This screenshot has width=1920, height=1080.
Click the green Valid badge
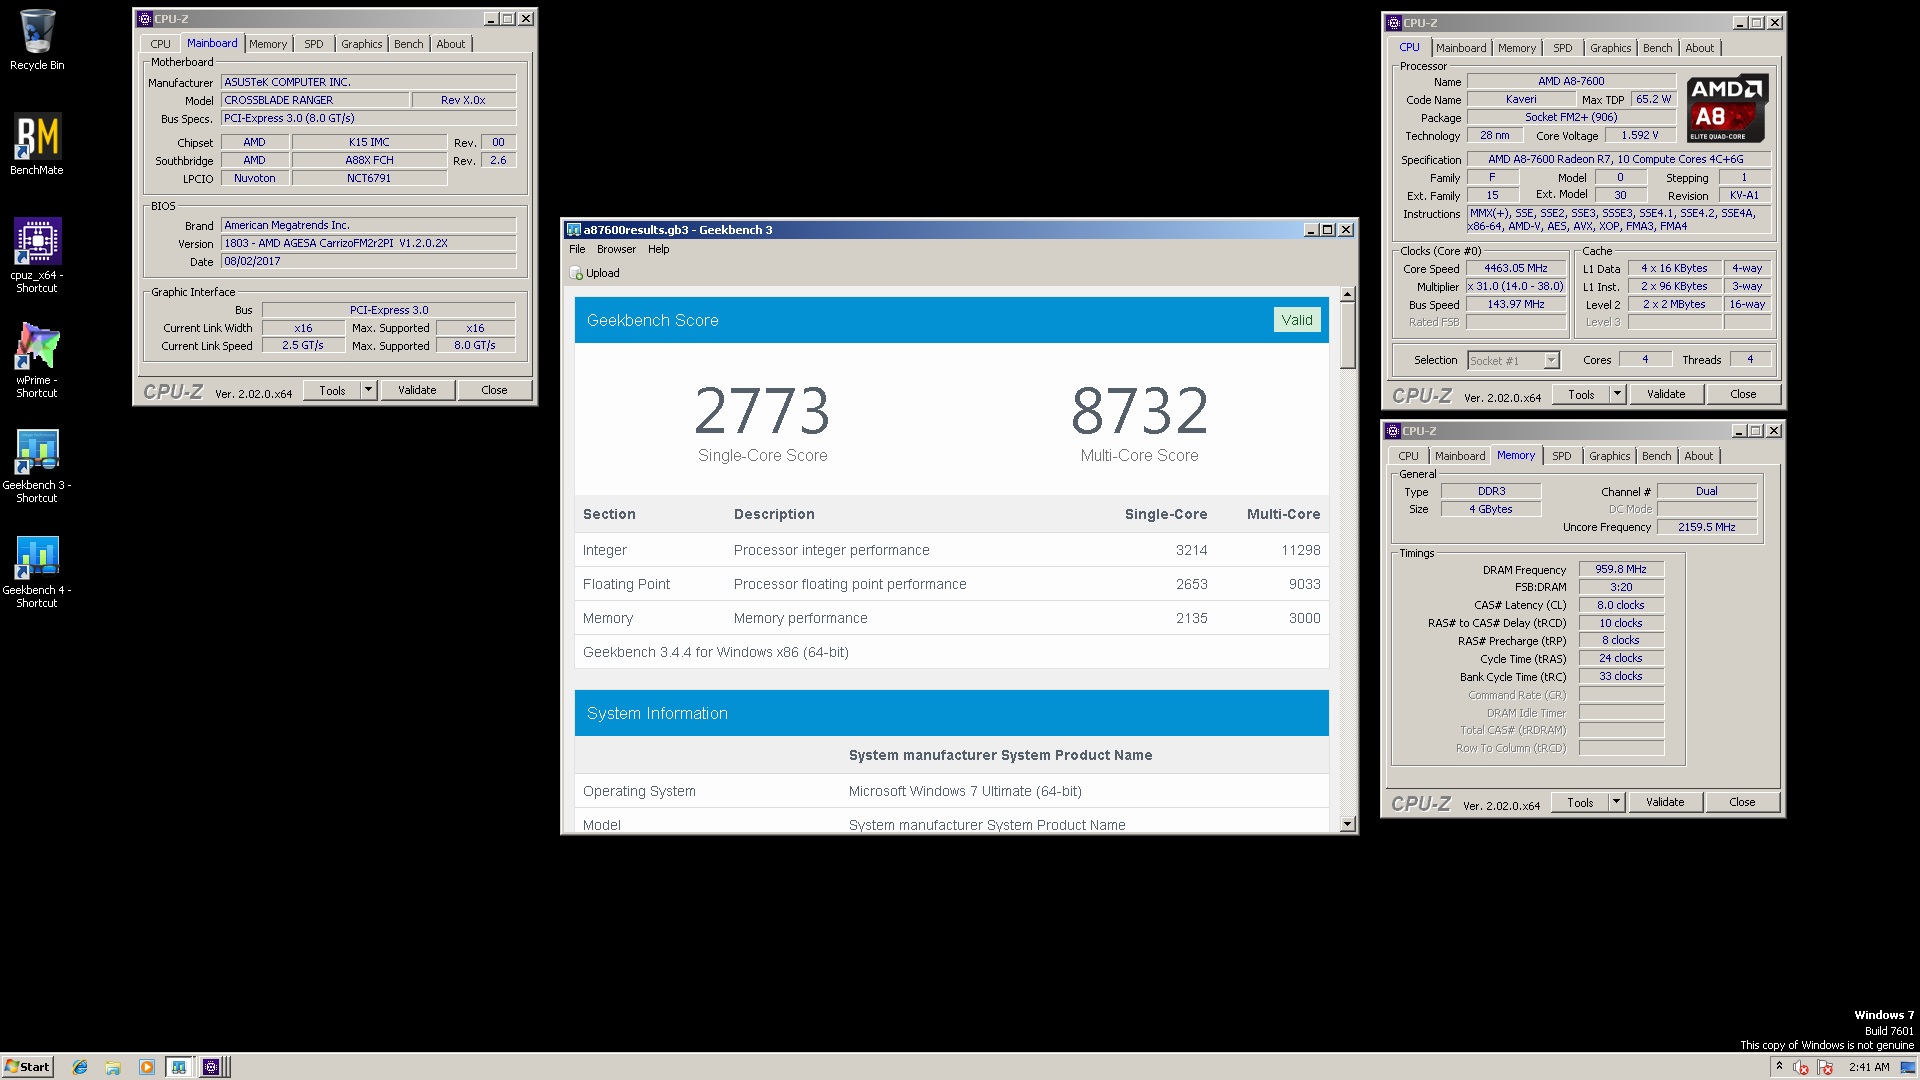1297,320
